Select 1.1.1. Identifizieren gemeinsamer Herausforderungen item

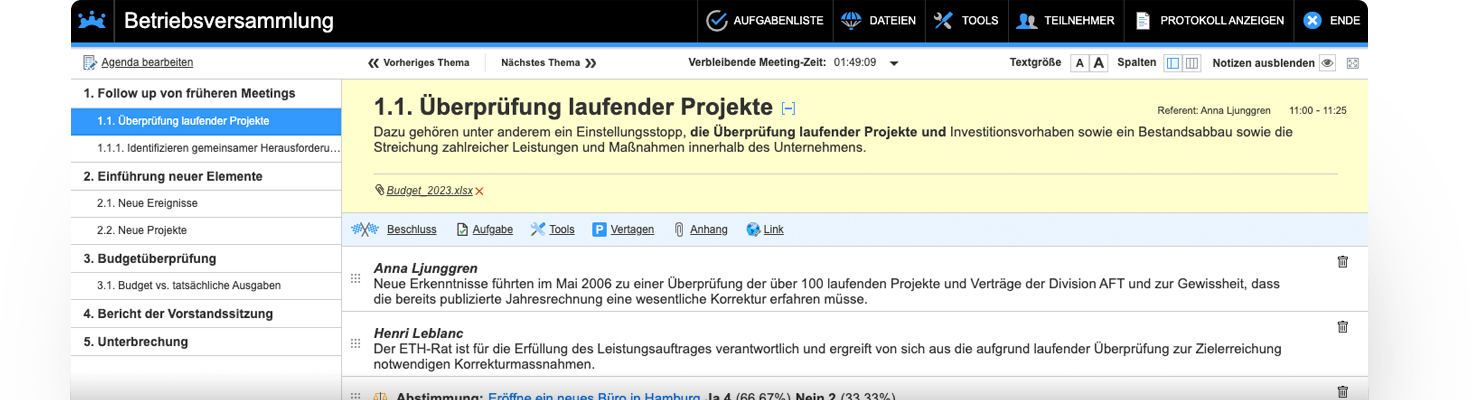click(x=206, y=148)
